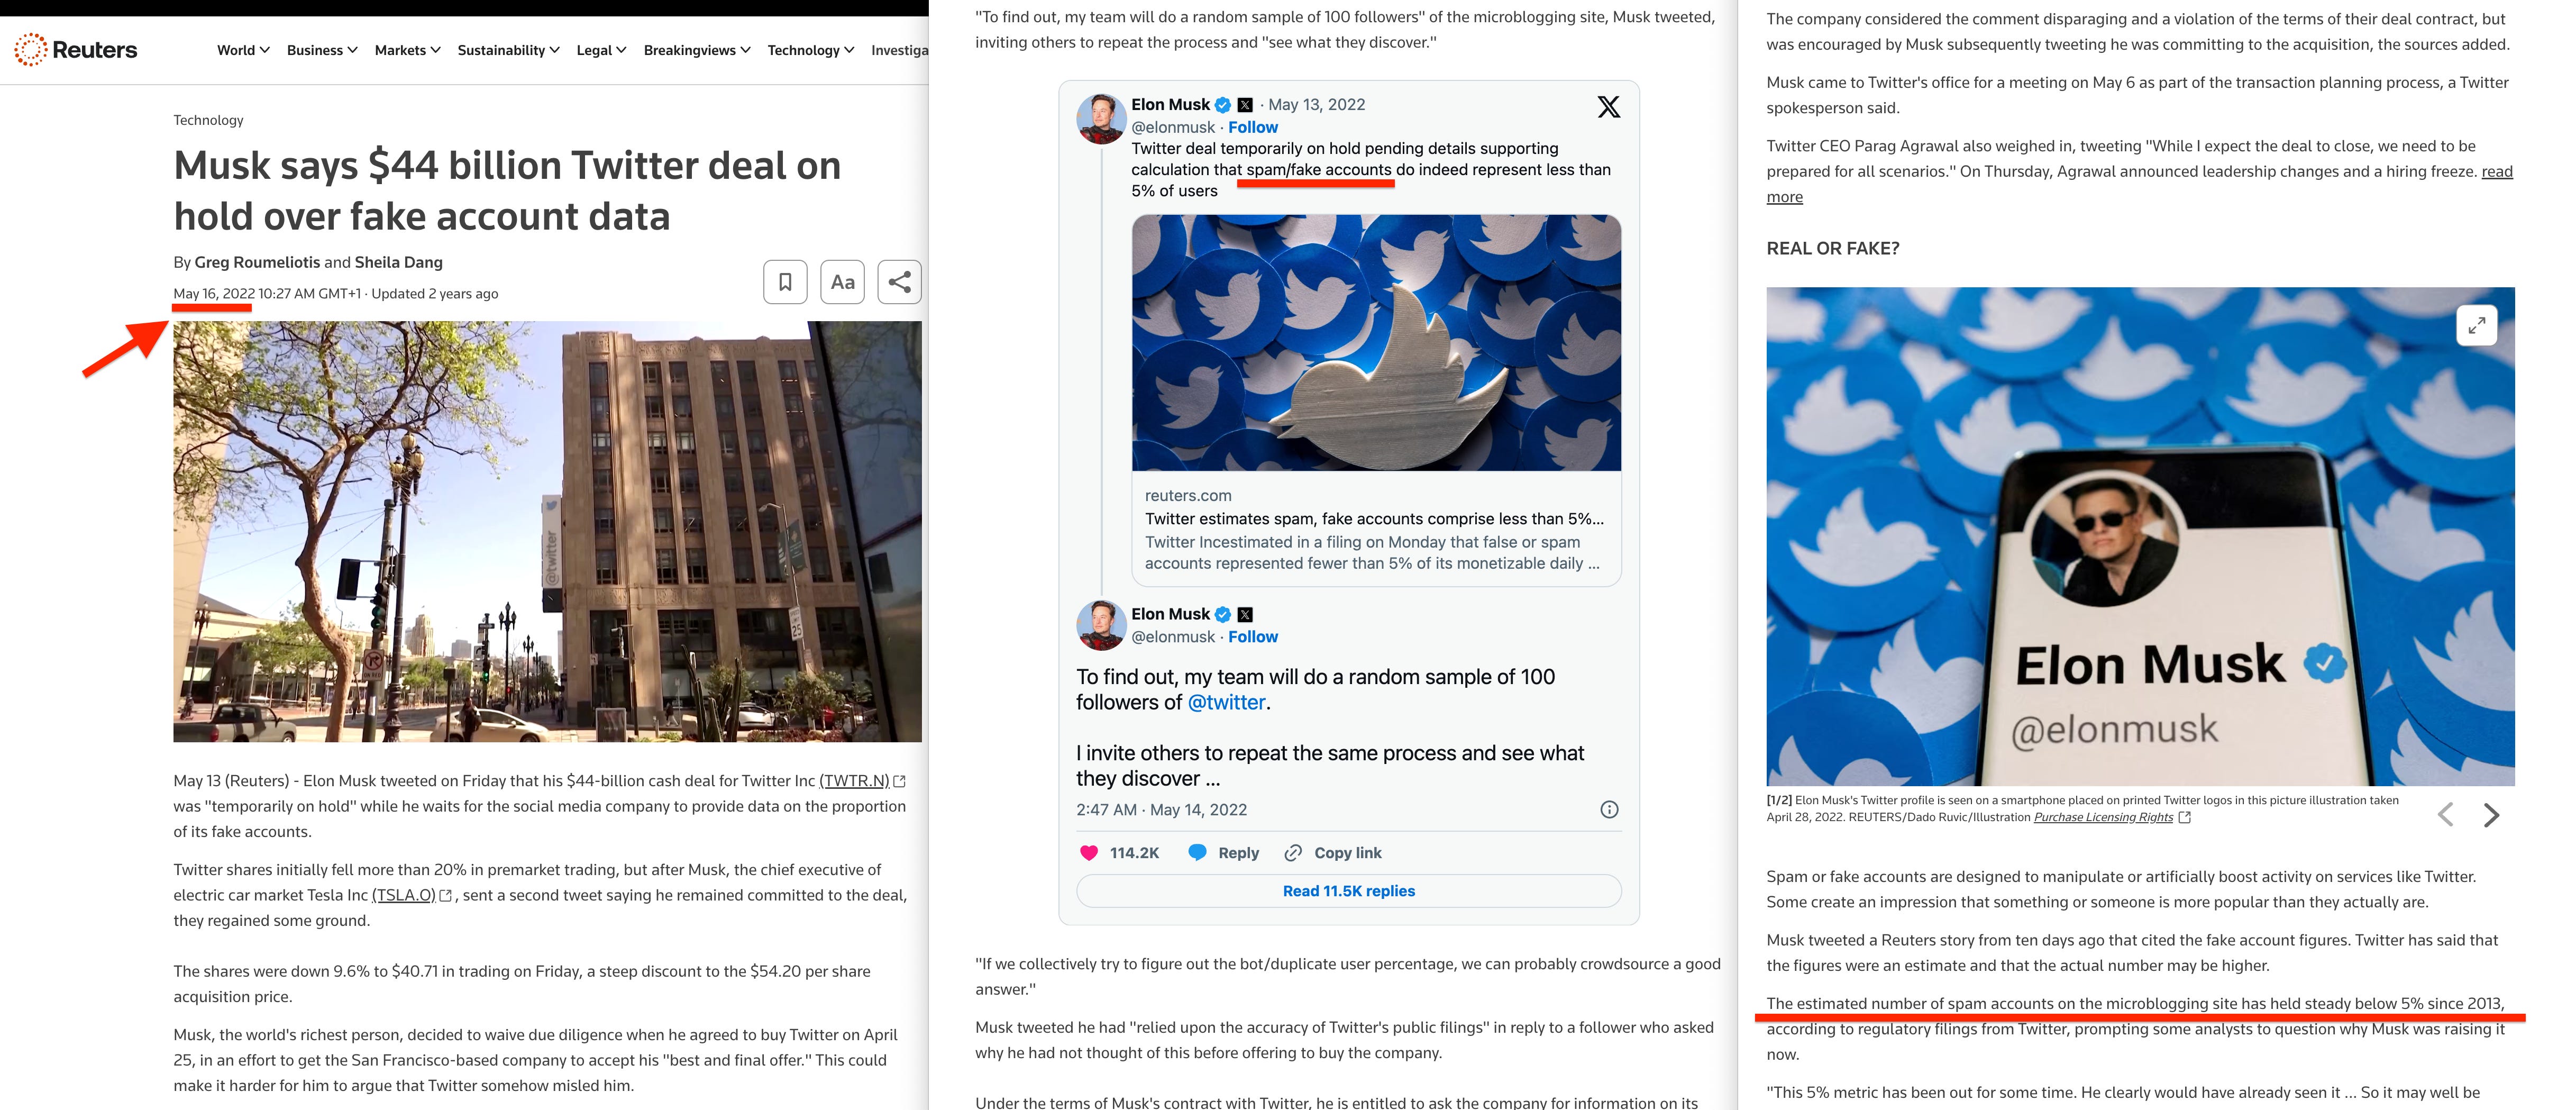The image size is (2576, 1110).
Task: Open the Investigations nav item
Action: pyautogui.click(x=899, y=50)
